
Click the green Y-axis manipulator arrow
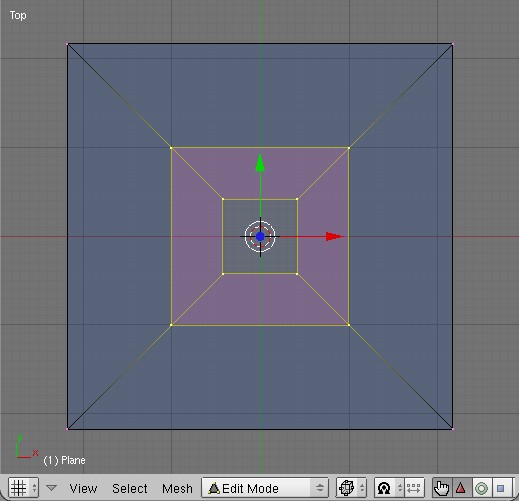click(260, 163)
